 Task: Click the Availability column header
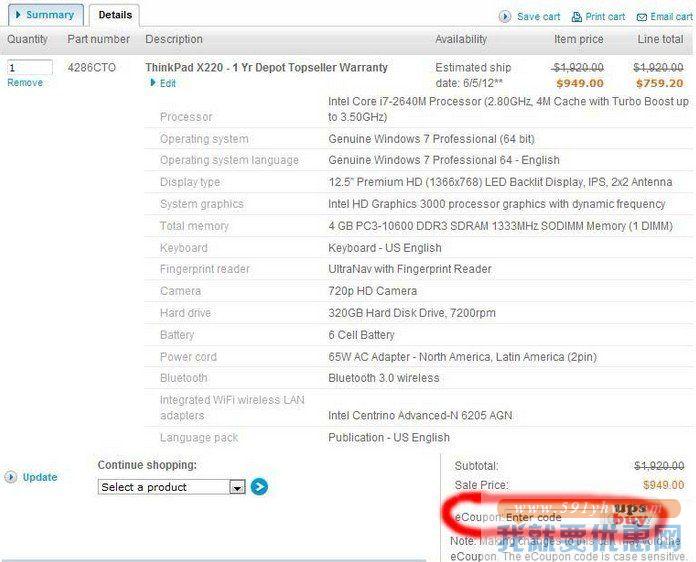[x=461, y=39]
